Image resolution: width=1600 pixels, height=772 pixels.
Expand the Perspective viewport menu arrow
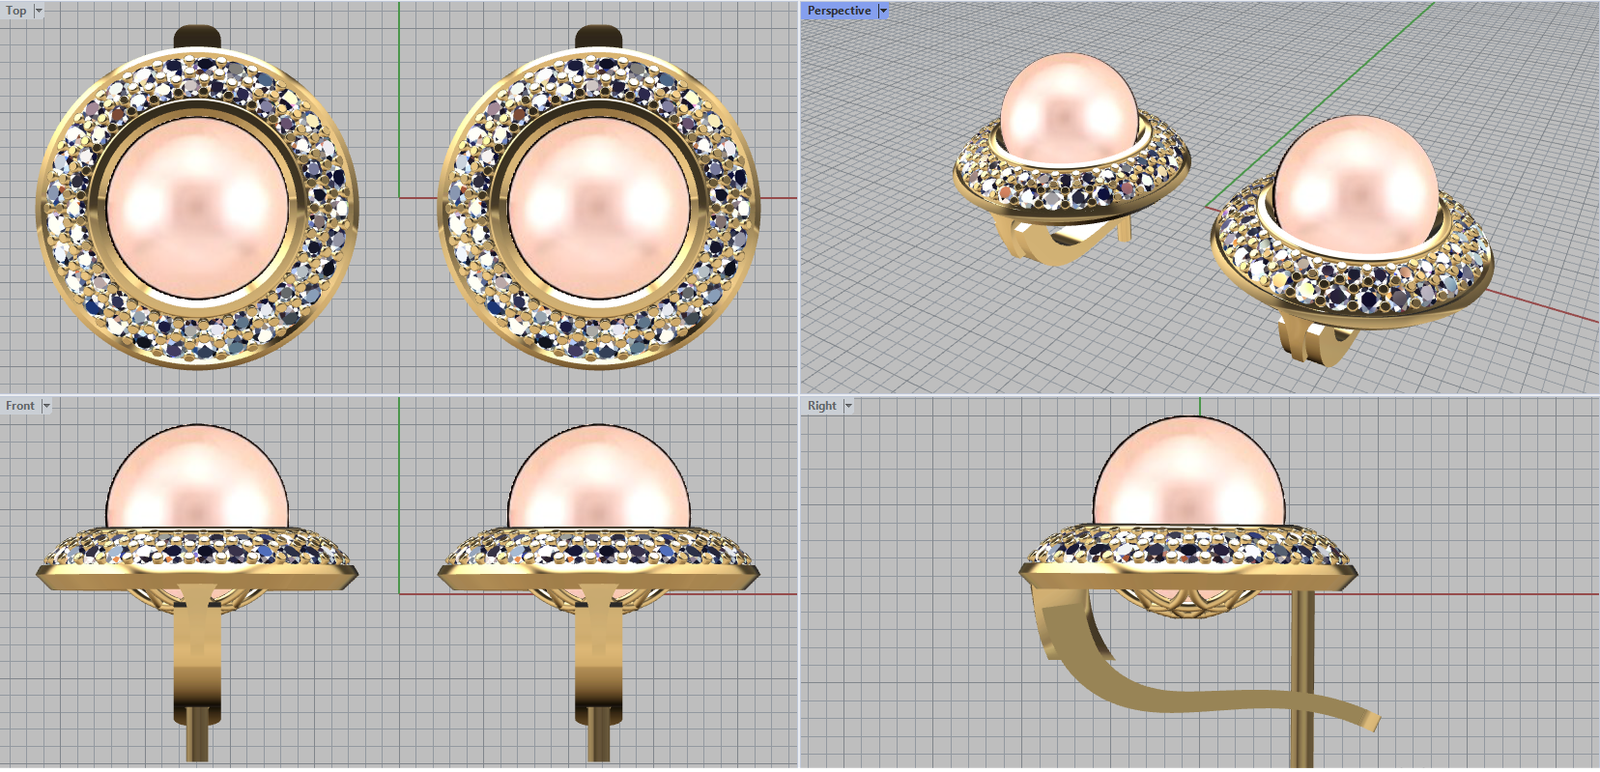[x=883, y=11]
